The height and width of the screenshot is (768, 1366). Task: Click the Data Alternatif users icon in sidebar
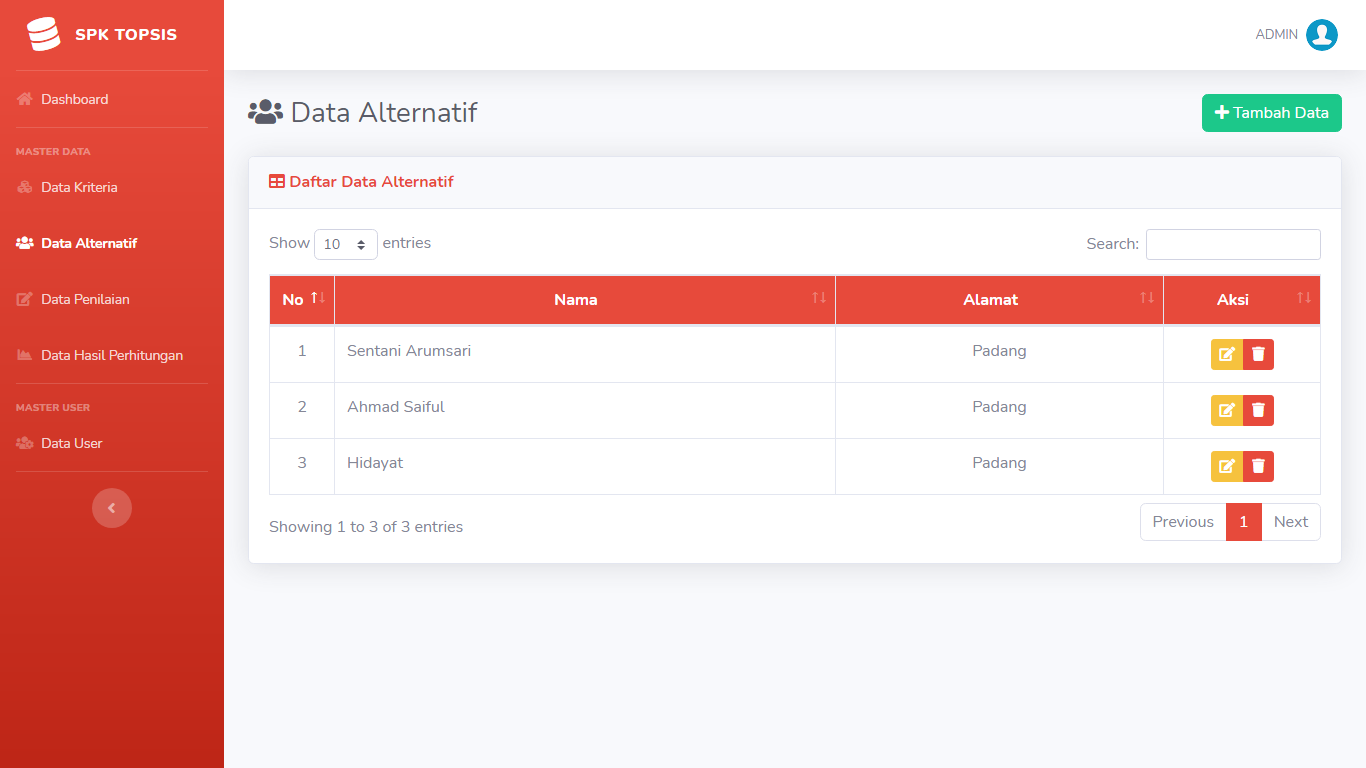pos(25,243)
